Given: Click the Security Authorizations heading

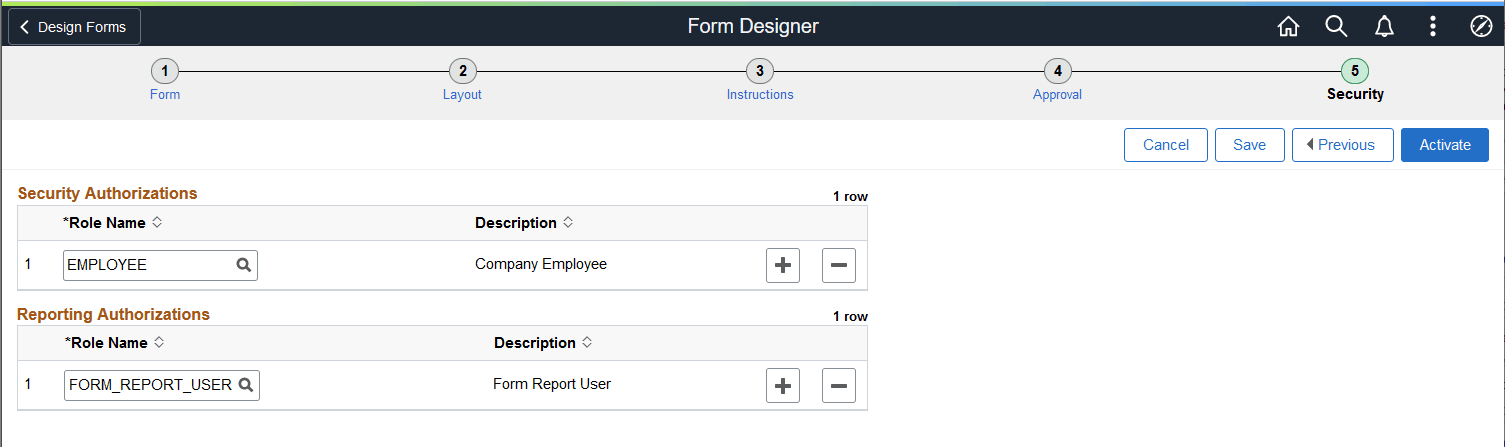Looking at the screenshot, I should tap(108, 193).
